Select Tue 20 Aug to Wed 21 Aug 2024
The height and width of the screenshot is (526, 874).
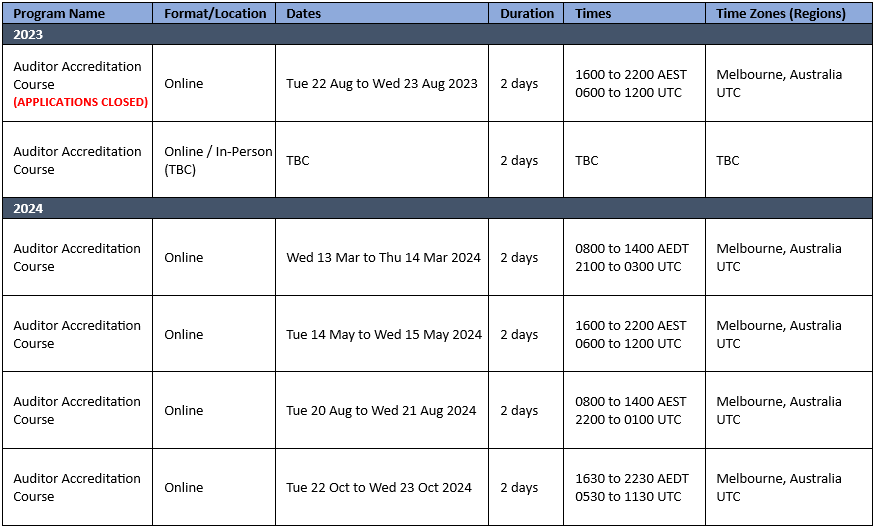pyautogui.click(x=381, y=411)
